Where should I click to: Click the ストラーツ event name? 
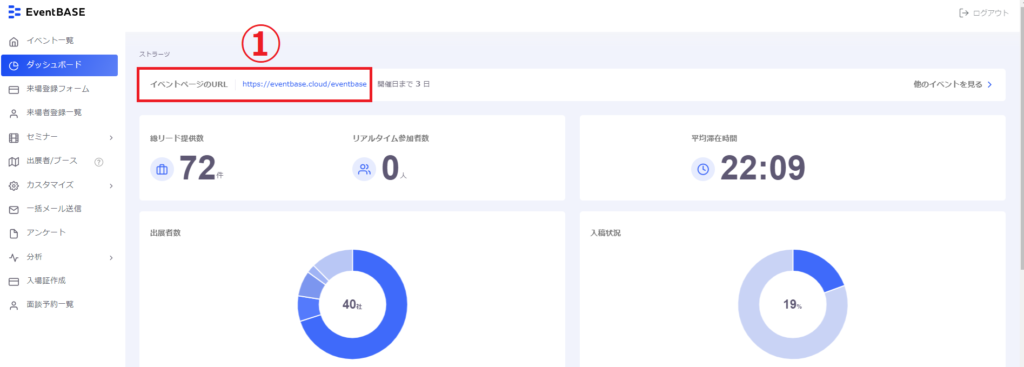(x=154, y=54)
